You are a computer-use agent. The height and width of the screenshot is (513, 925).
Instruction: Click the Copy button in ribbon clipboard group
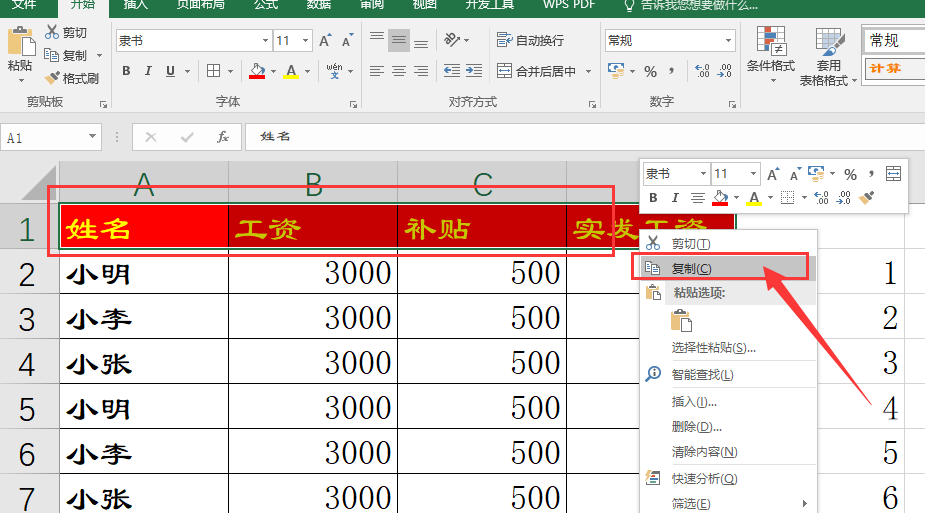pos(66,55)
